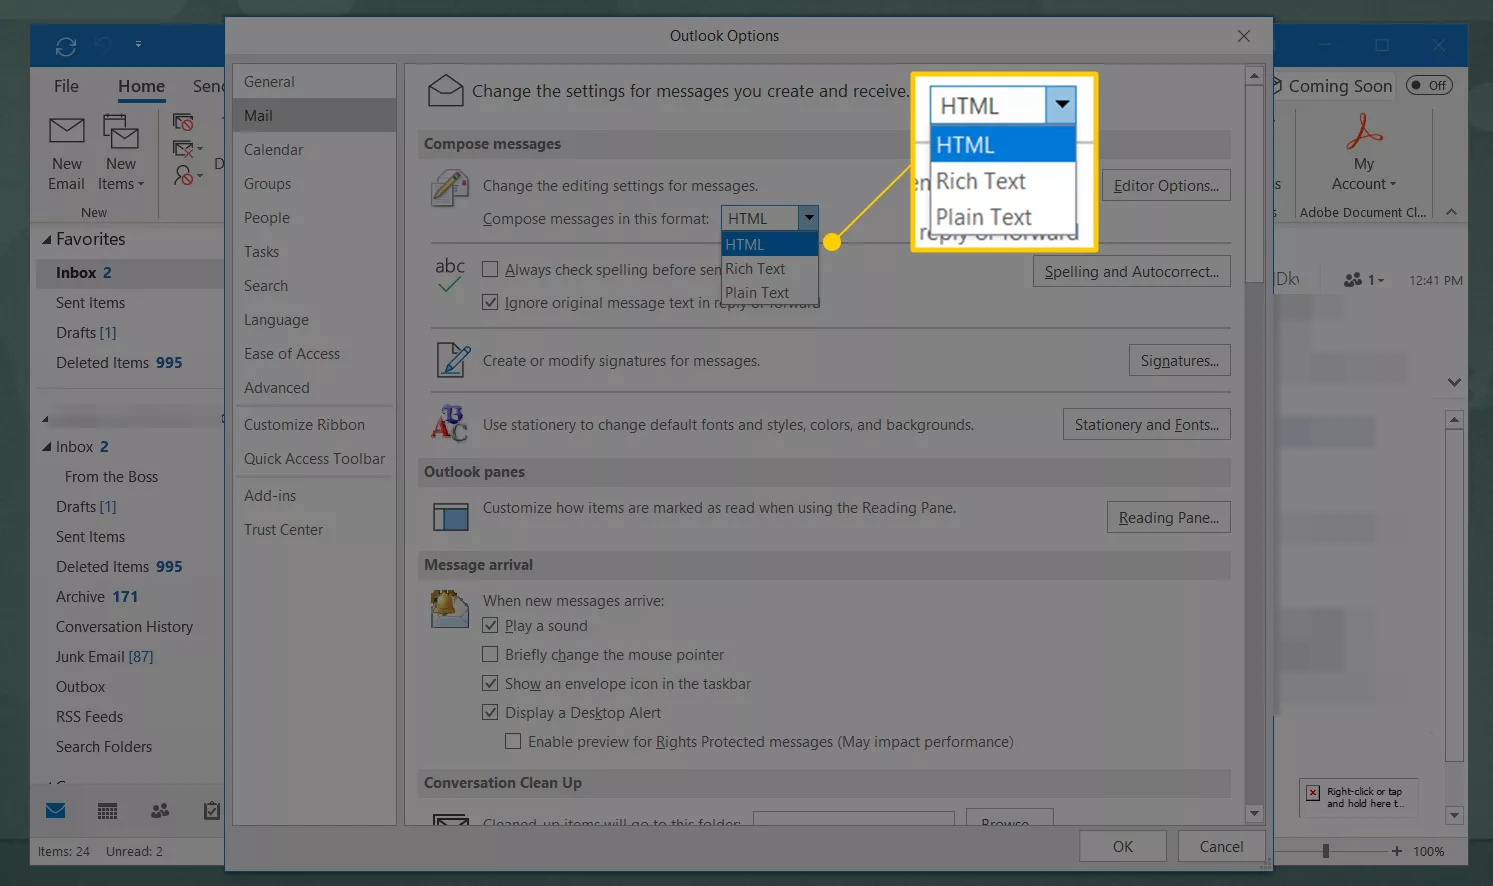The height and width of the screenshot is (886, 1493).
Task: Go to Trust Center in options list
Action: tap(314, 529)
